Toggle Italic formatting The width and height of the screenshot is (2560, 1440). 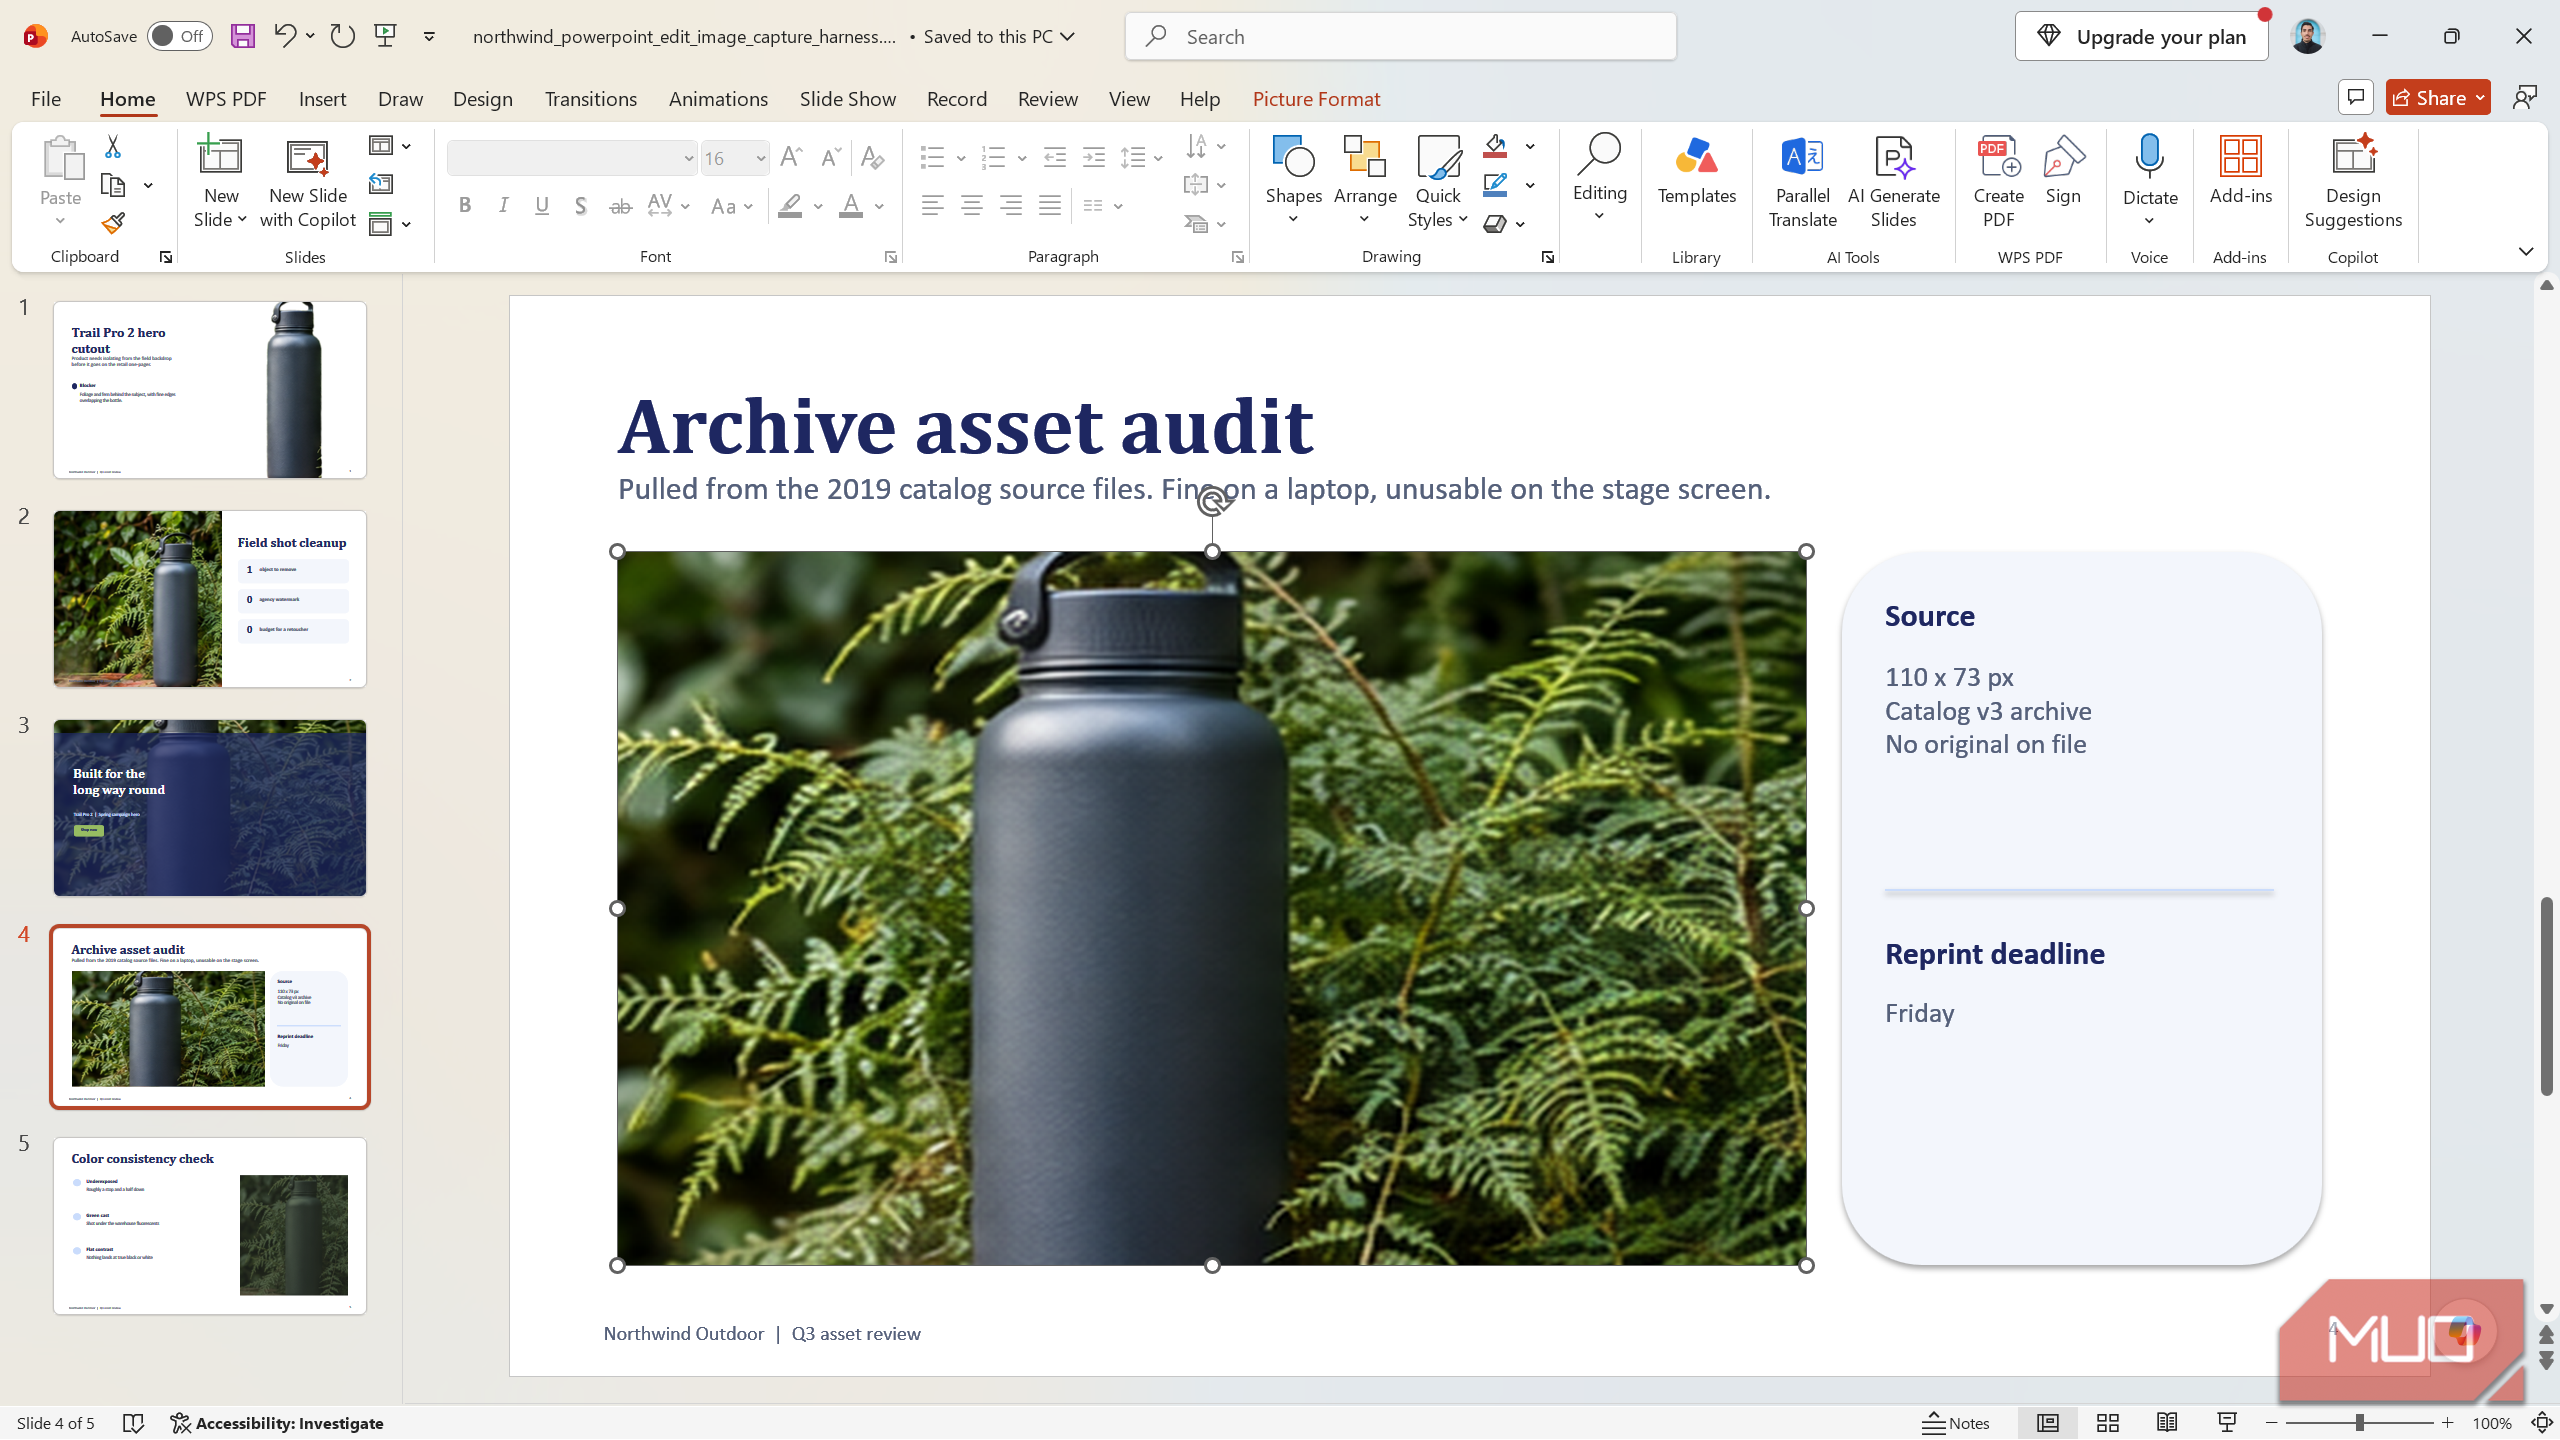503,206
